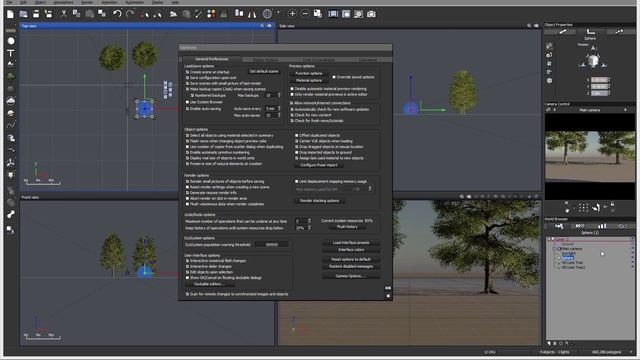Click the colored dots paint icon
Image resolution: width=640 pixels, height=360 pixels.
[211, 14]
